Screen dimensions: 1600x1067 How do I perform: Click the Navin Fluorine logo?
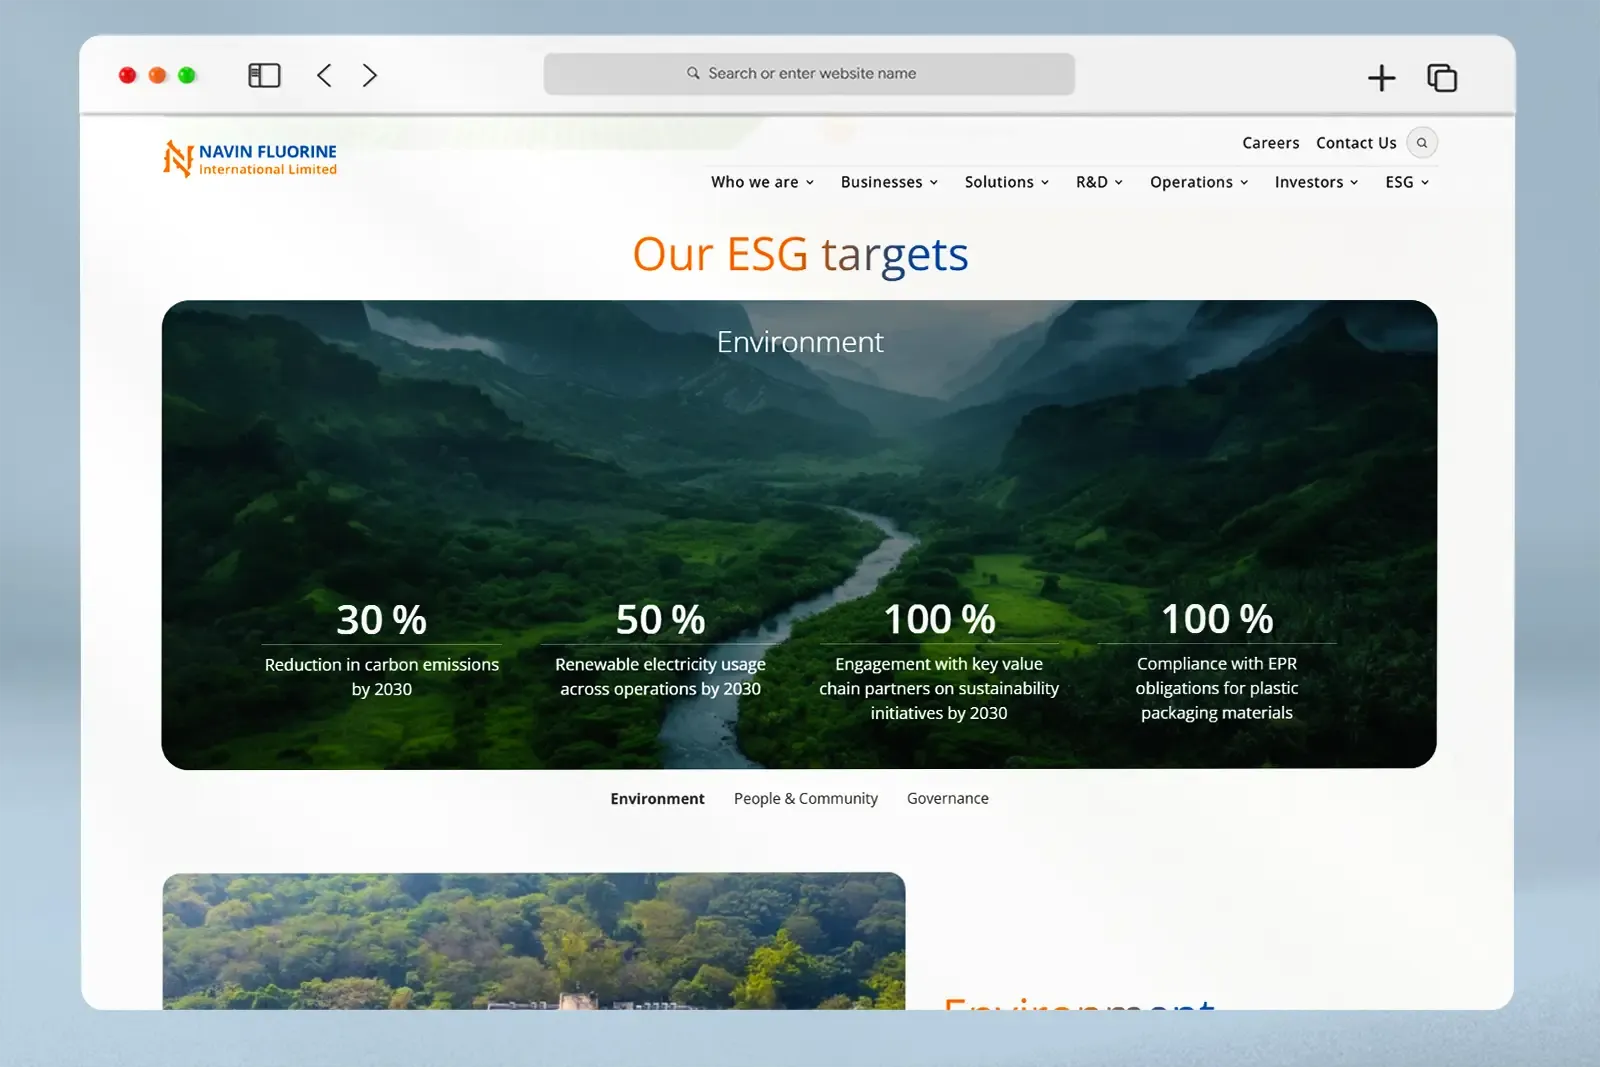pyautogui.click(x=250, y=159)
